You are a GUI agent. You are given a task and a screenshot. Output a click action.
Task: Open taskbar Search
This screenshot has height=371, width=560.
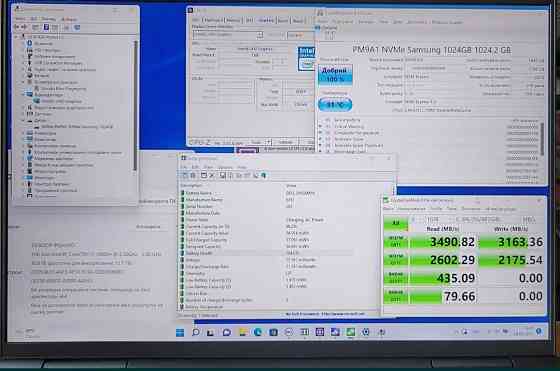196,332
